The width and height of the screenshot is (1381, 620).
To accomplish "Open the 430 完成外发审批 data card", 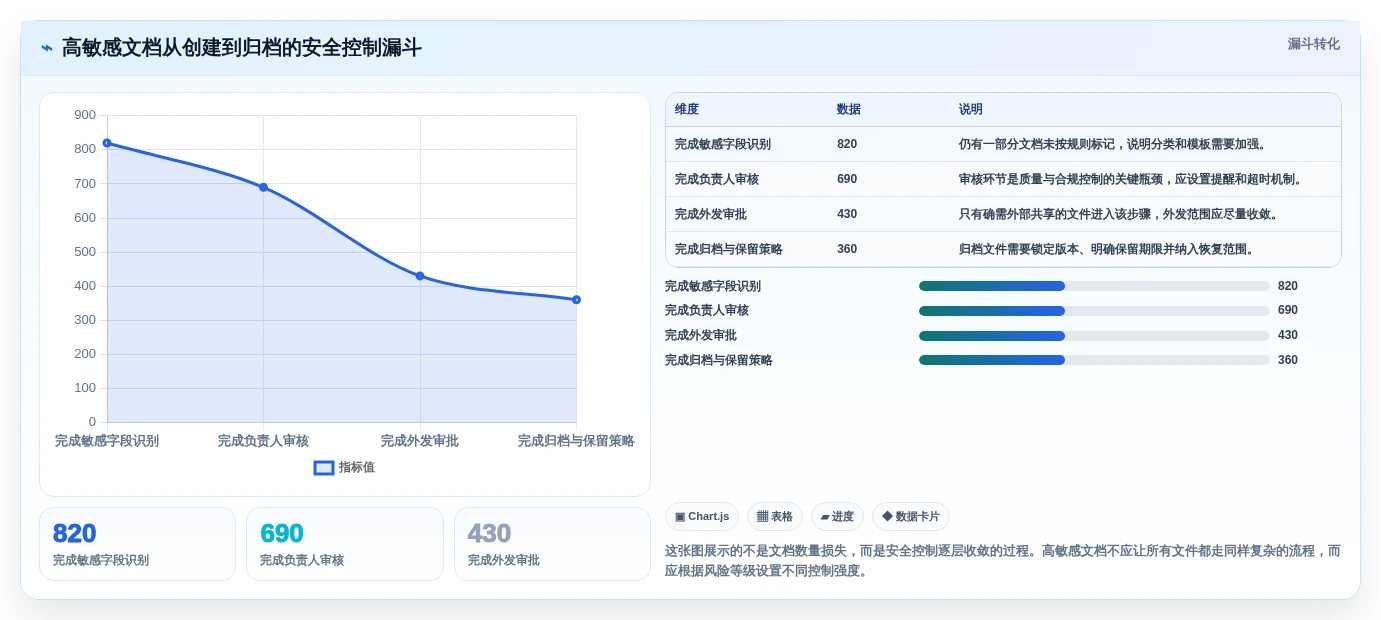I will tap(552, 544).
